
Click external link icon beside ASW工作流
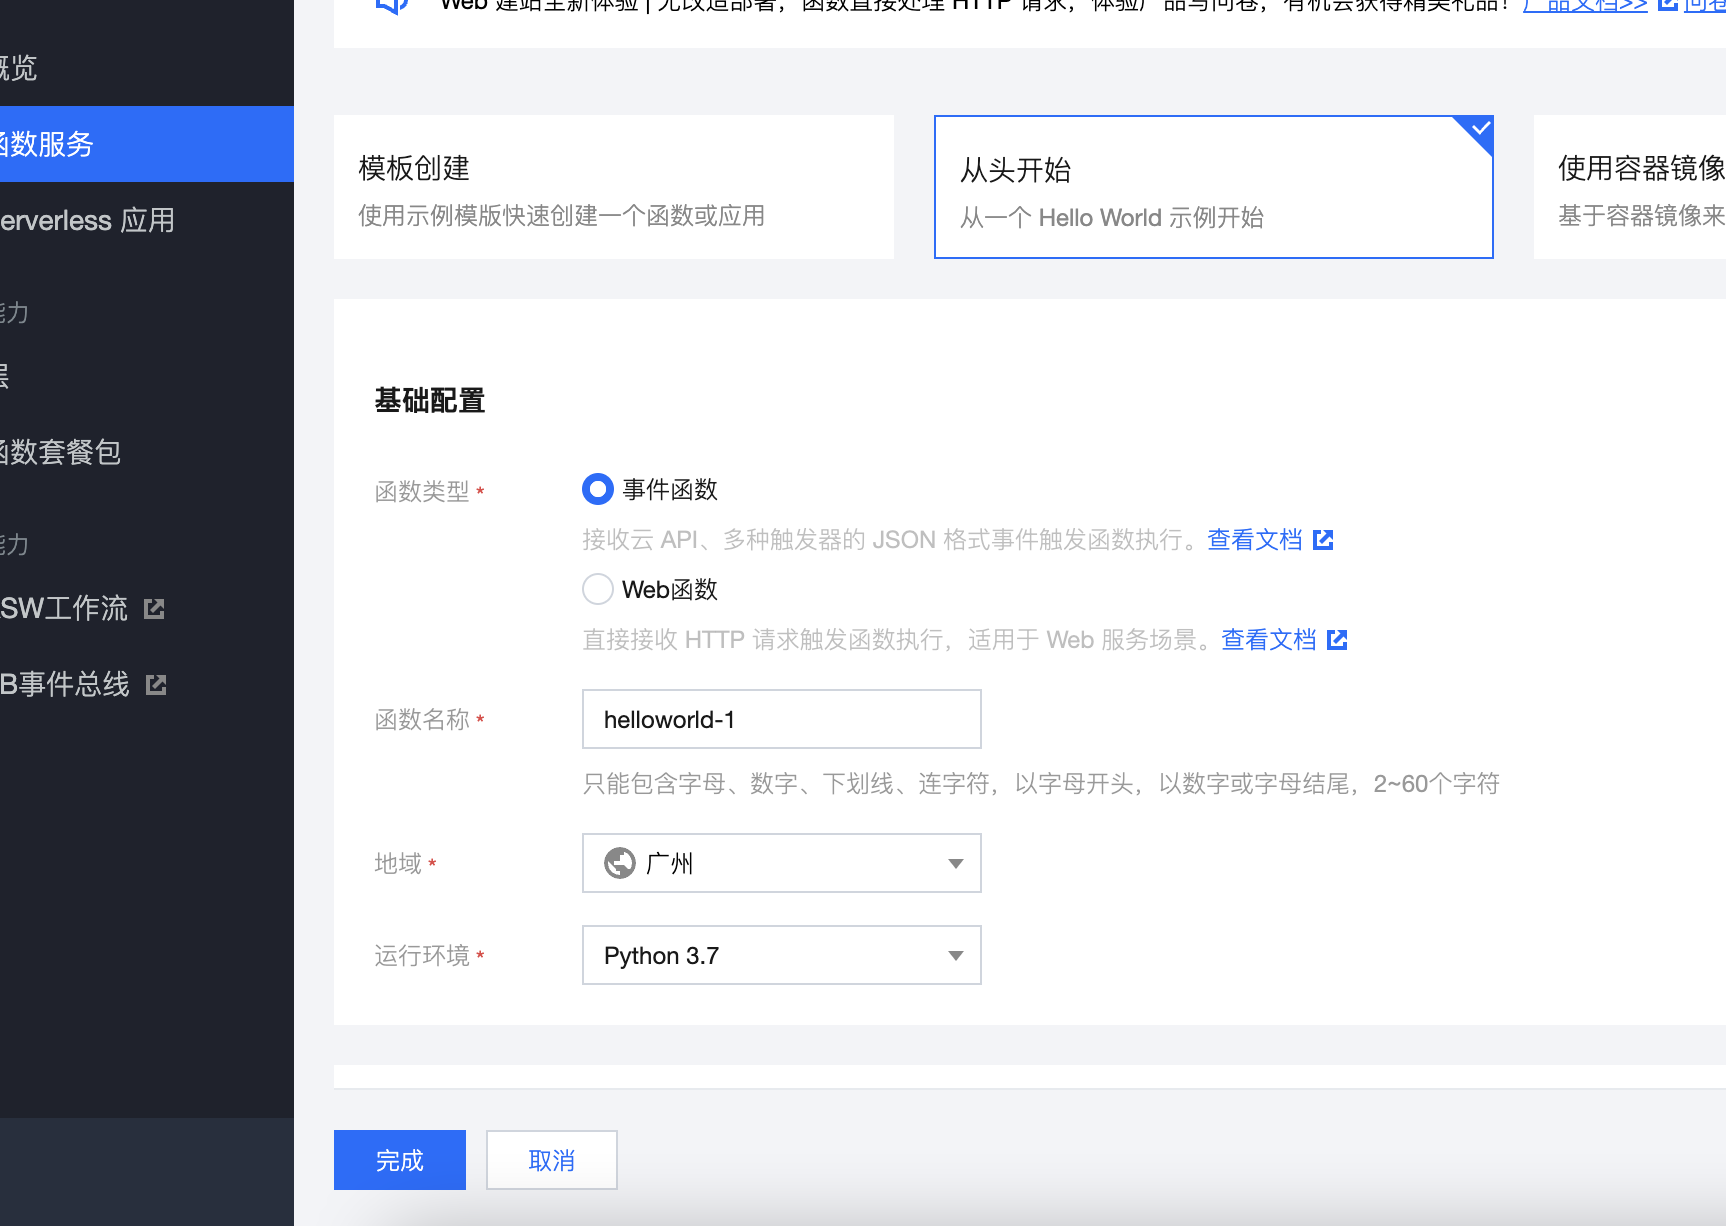(x=154, y=609)
